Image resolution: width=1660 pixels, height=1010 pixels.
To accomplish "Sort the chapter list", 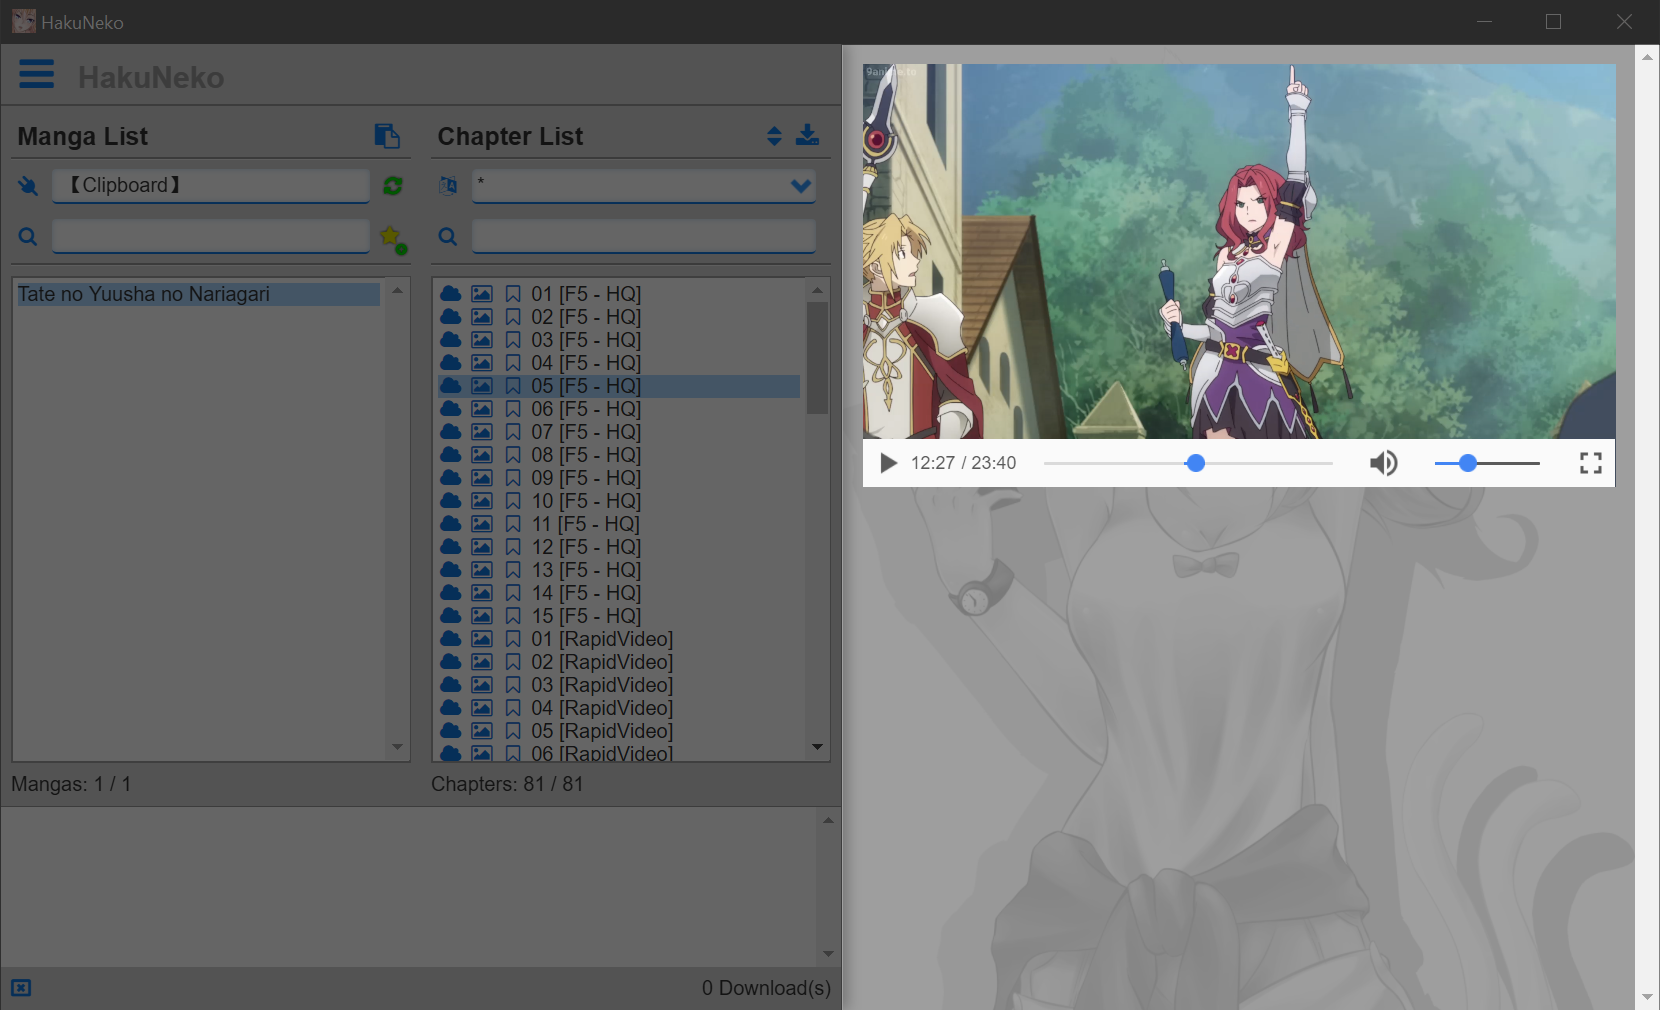I will [774, 136].
